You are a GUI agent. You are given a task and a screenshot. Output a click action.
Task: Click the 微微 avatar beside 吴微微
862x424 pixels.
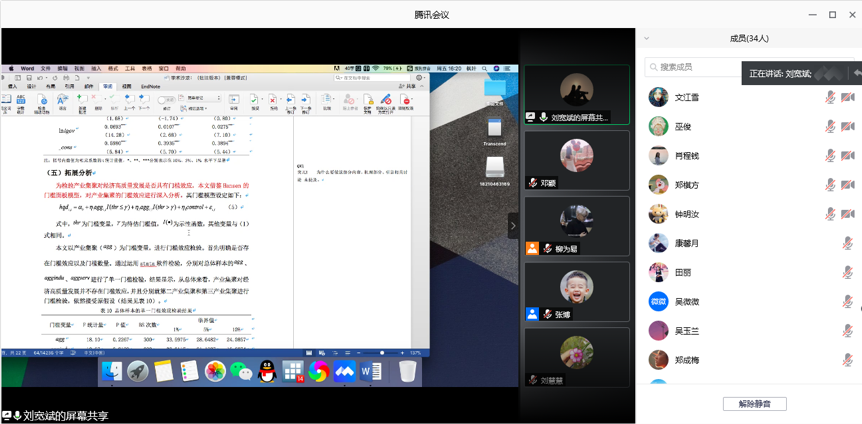(658, 301)
